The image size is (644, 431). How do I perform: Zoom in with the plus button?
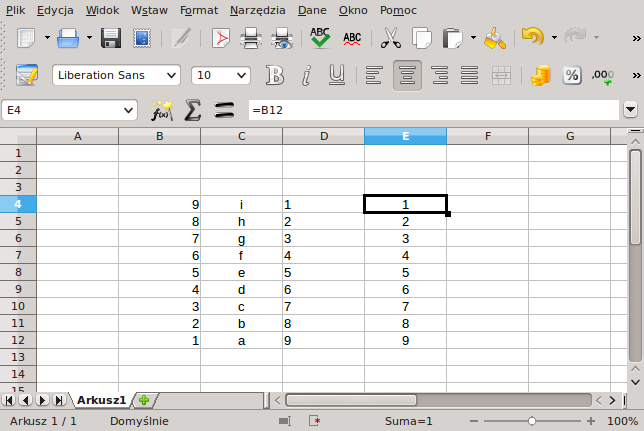(x=591, y=421)
